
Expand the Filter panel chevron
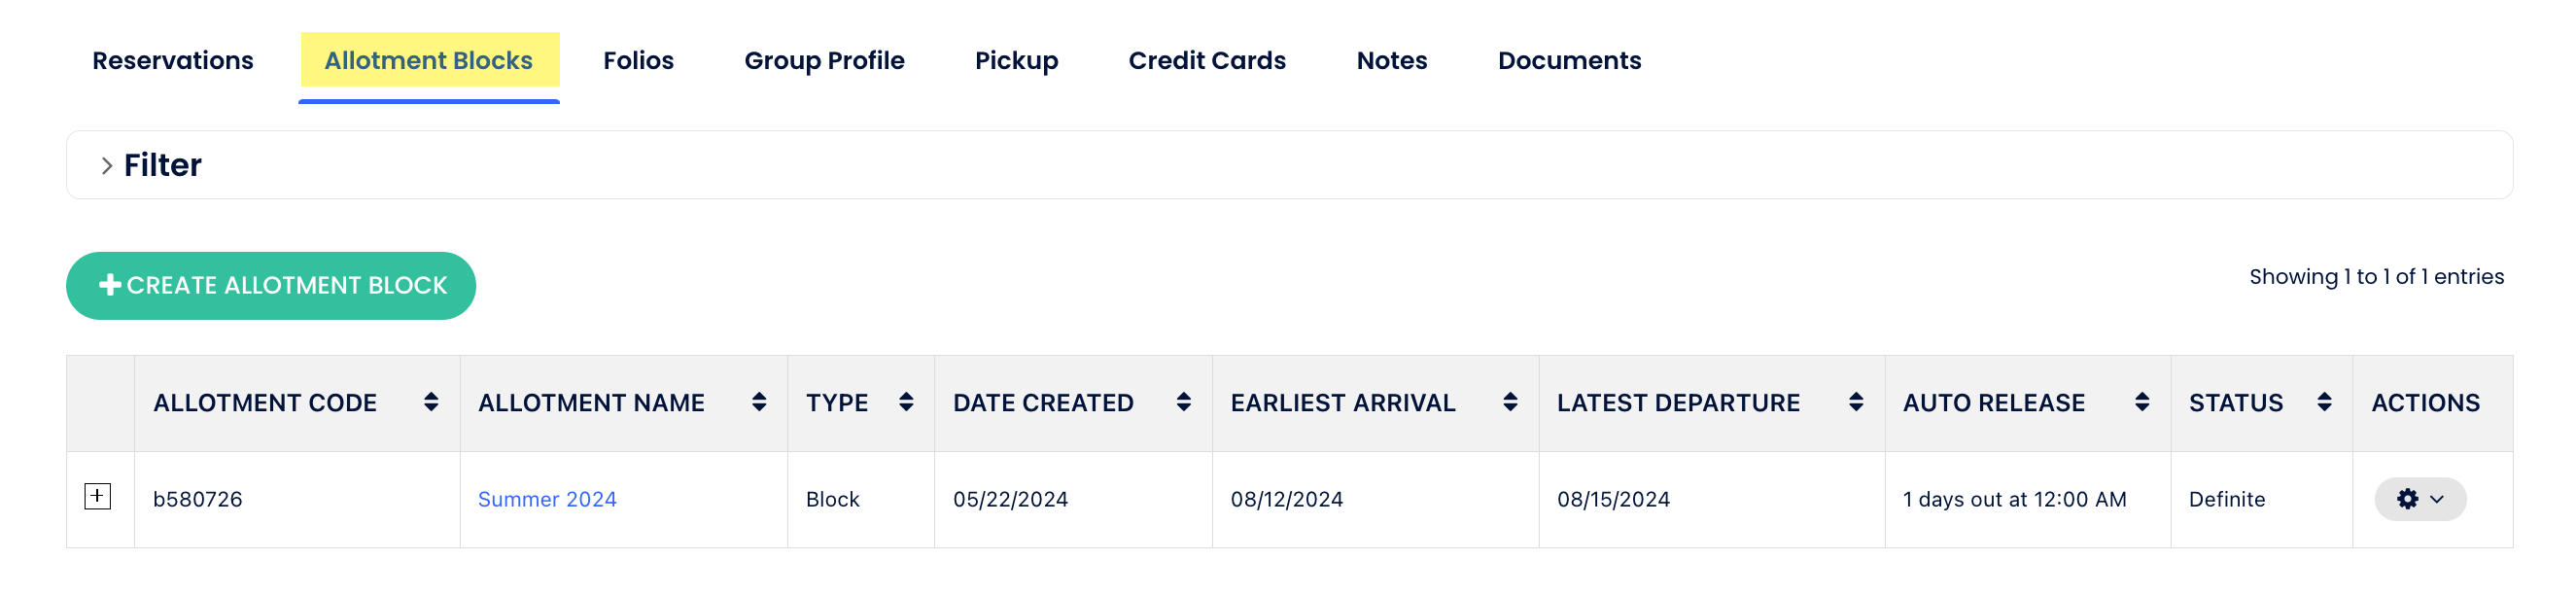coord(107,166)
